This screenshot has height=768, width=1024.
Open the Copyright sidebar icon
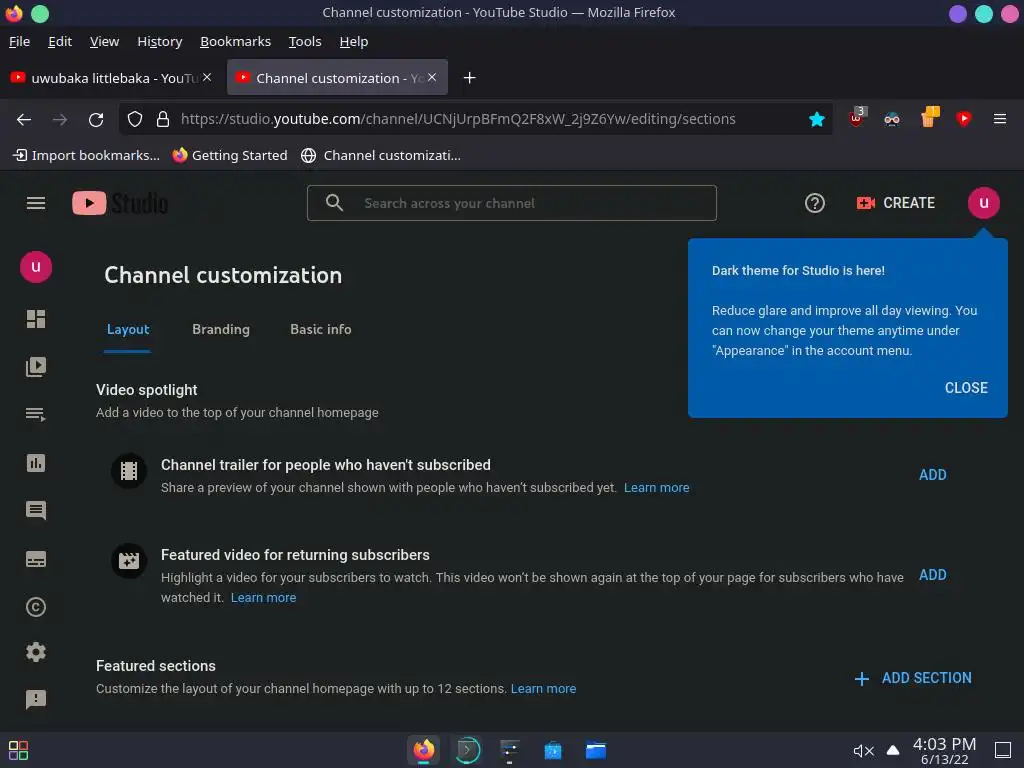click(36, 607)
